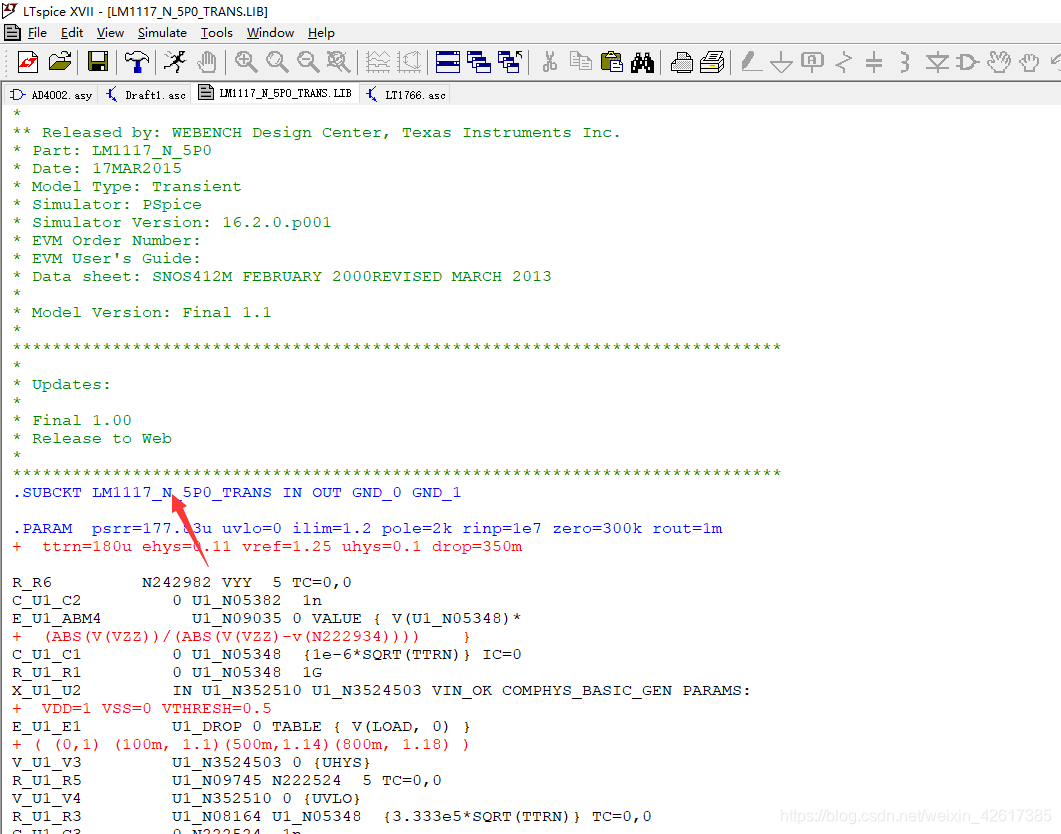Switch to the Draft1.asc tab
Image resolution: width=1061 pixels, height=834 pixels.
146,95
